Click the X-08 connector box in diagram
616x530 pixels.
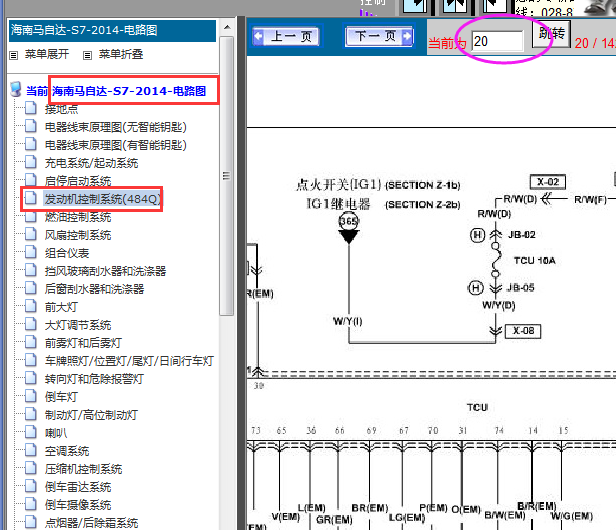coord(523,331)
